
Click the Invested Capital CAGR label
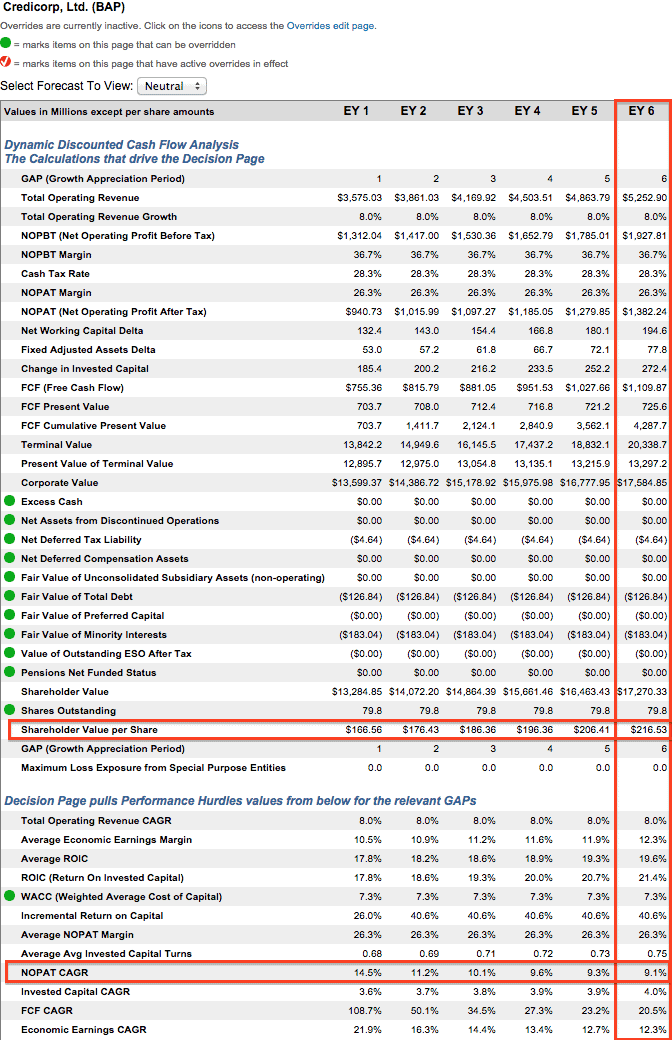76,992
